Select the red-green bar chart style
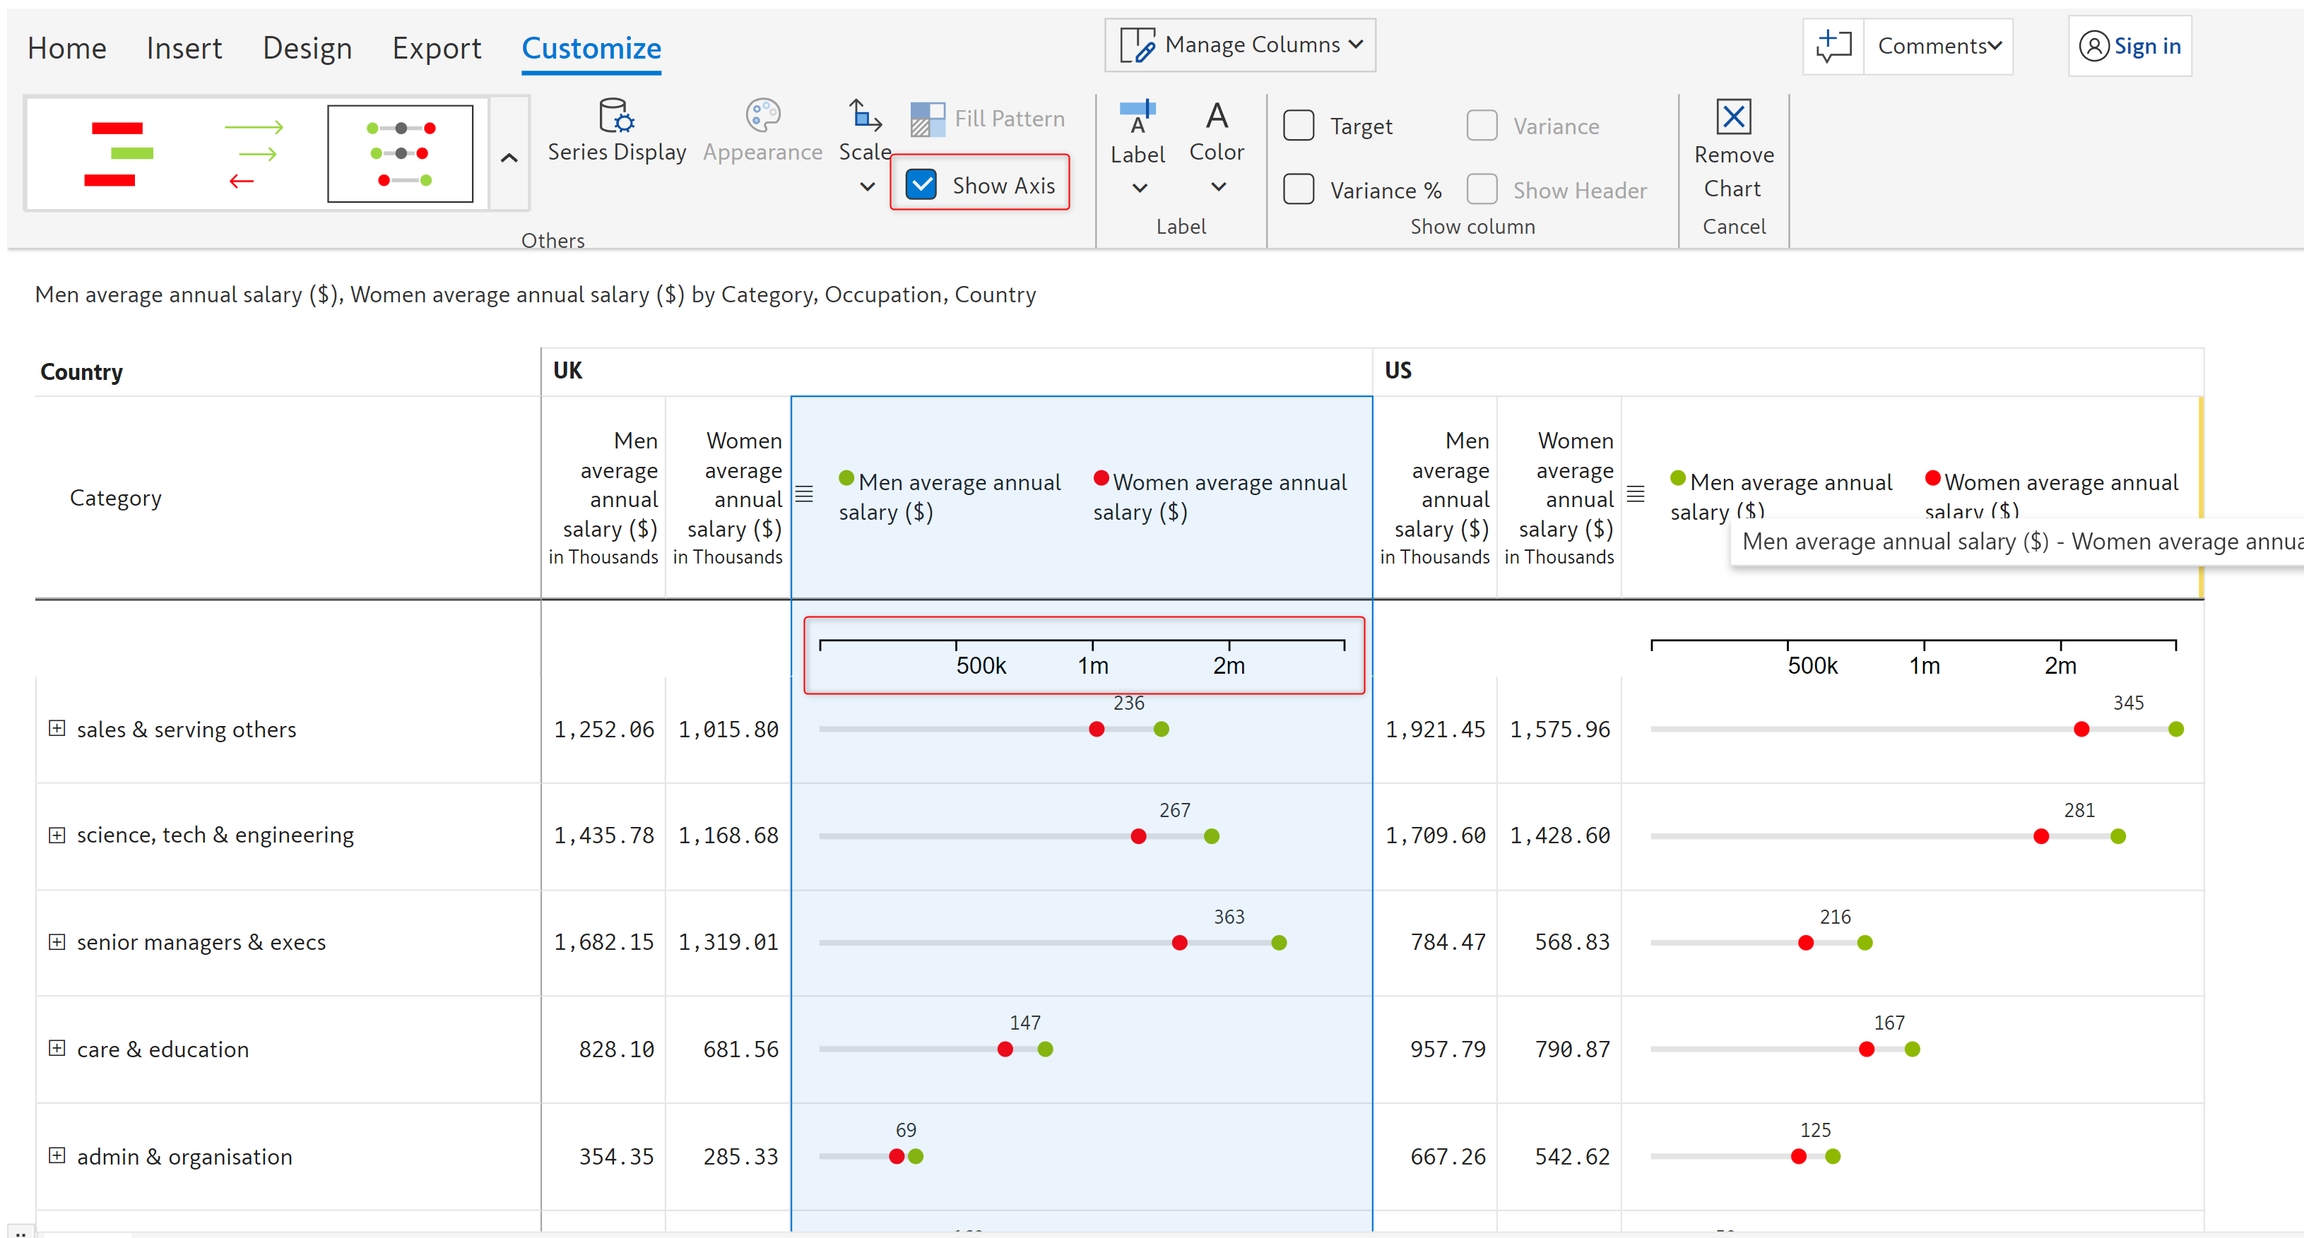Viewport: 2304px width, 1238px height. [x=118, y=154]
